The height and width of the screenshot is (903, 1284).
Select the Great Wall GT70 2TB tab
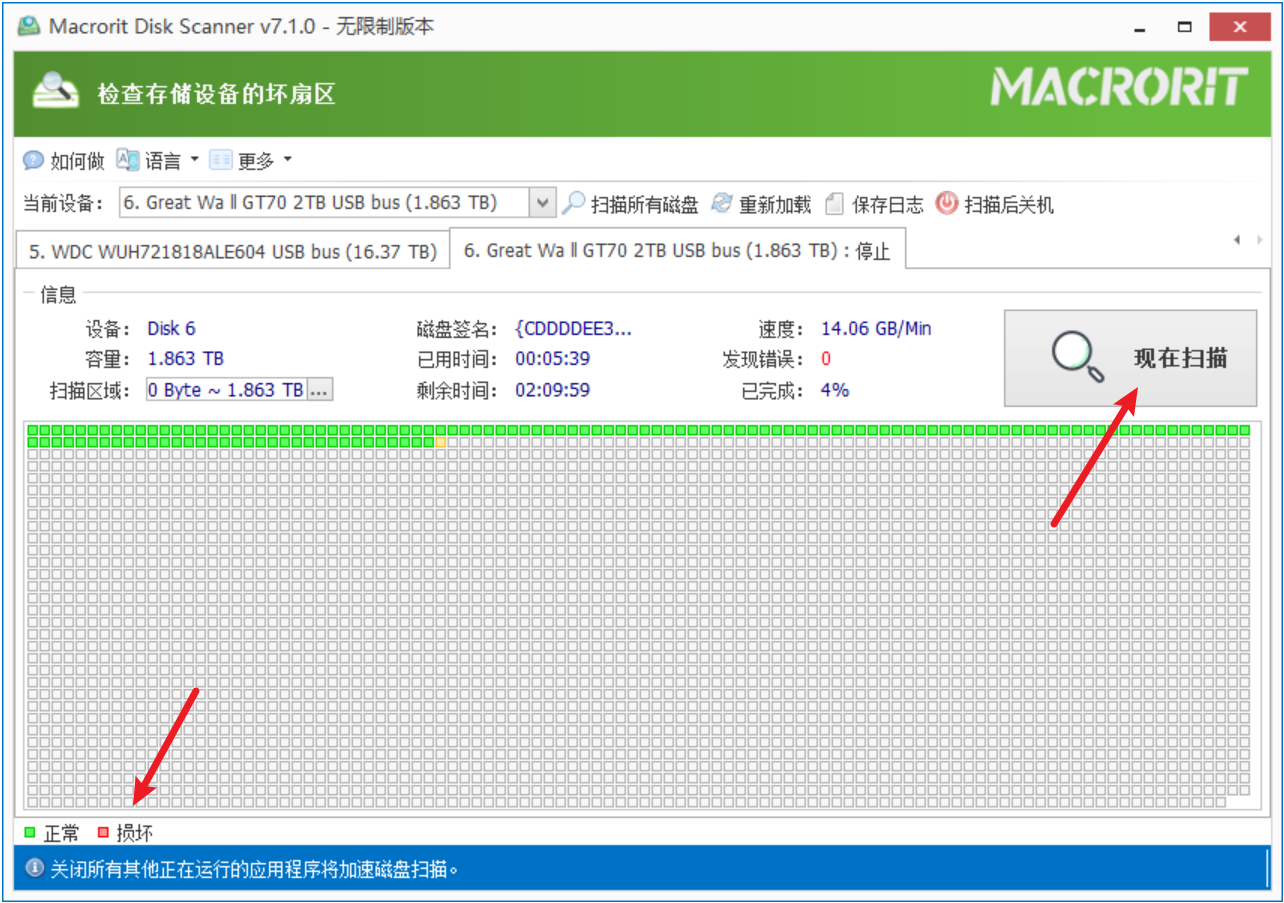coord(677,251)
